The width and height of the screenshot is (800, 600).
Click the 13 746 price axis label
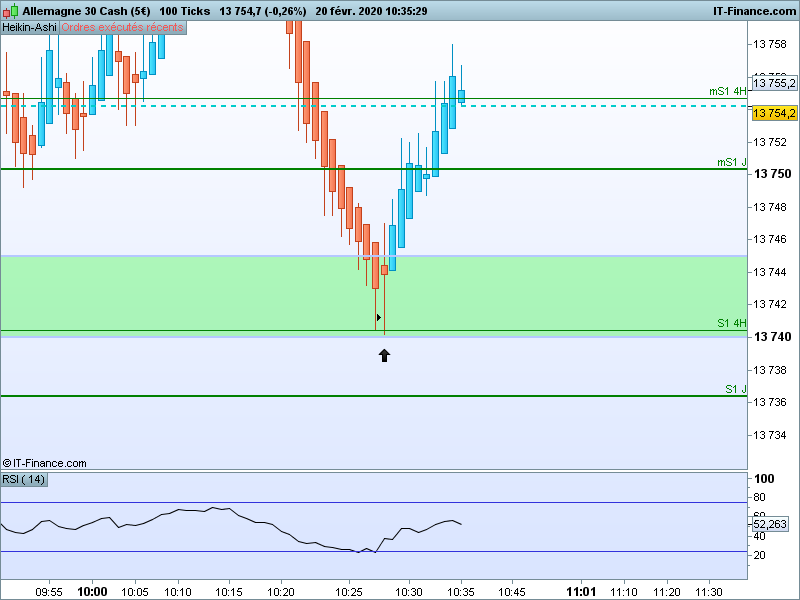point(770,239)
